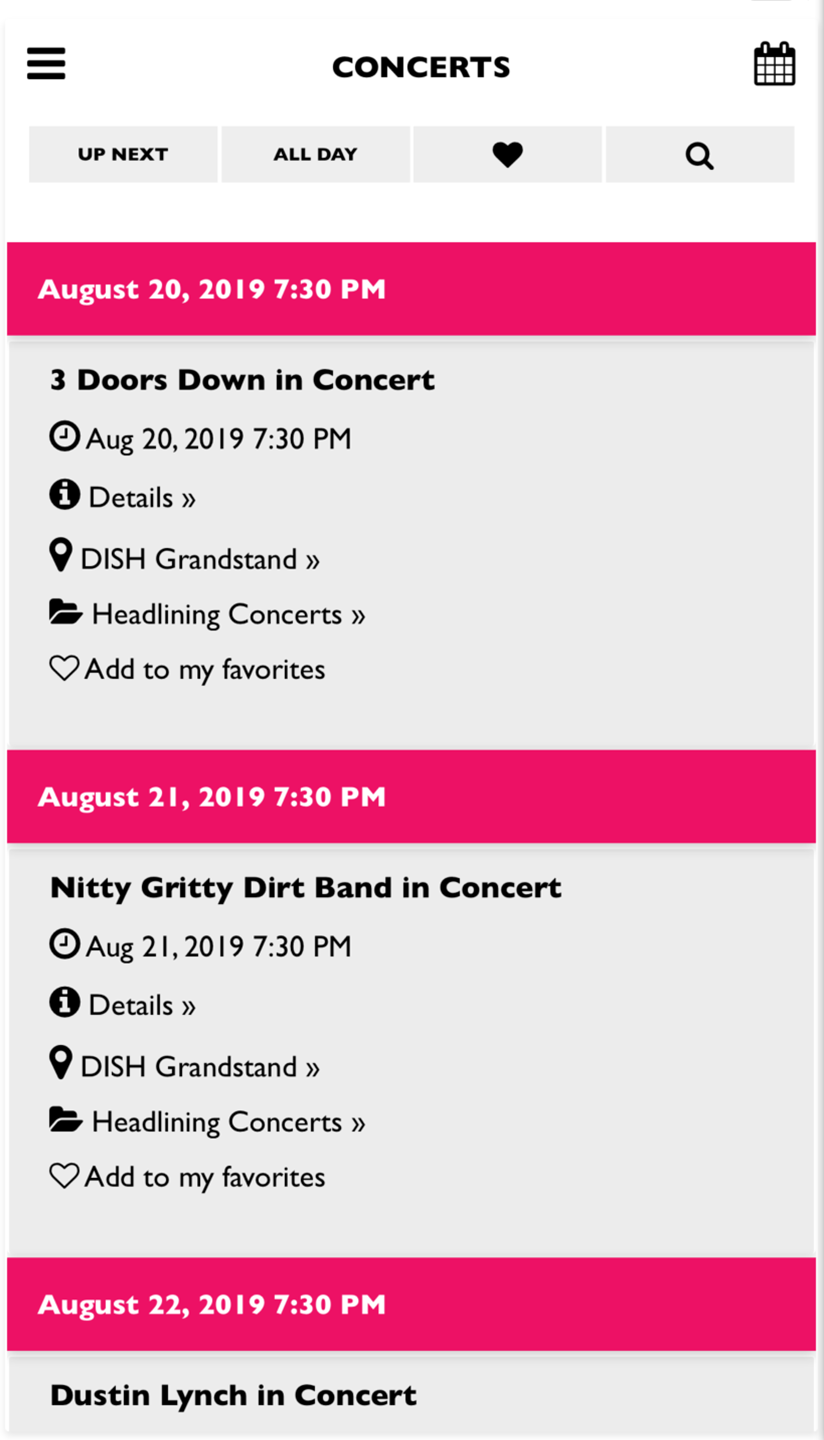This screenshot has height=1440, width=824.
Task: Click folder icon in 3 Doors Down entry
Action: point(66,611)
